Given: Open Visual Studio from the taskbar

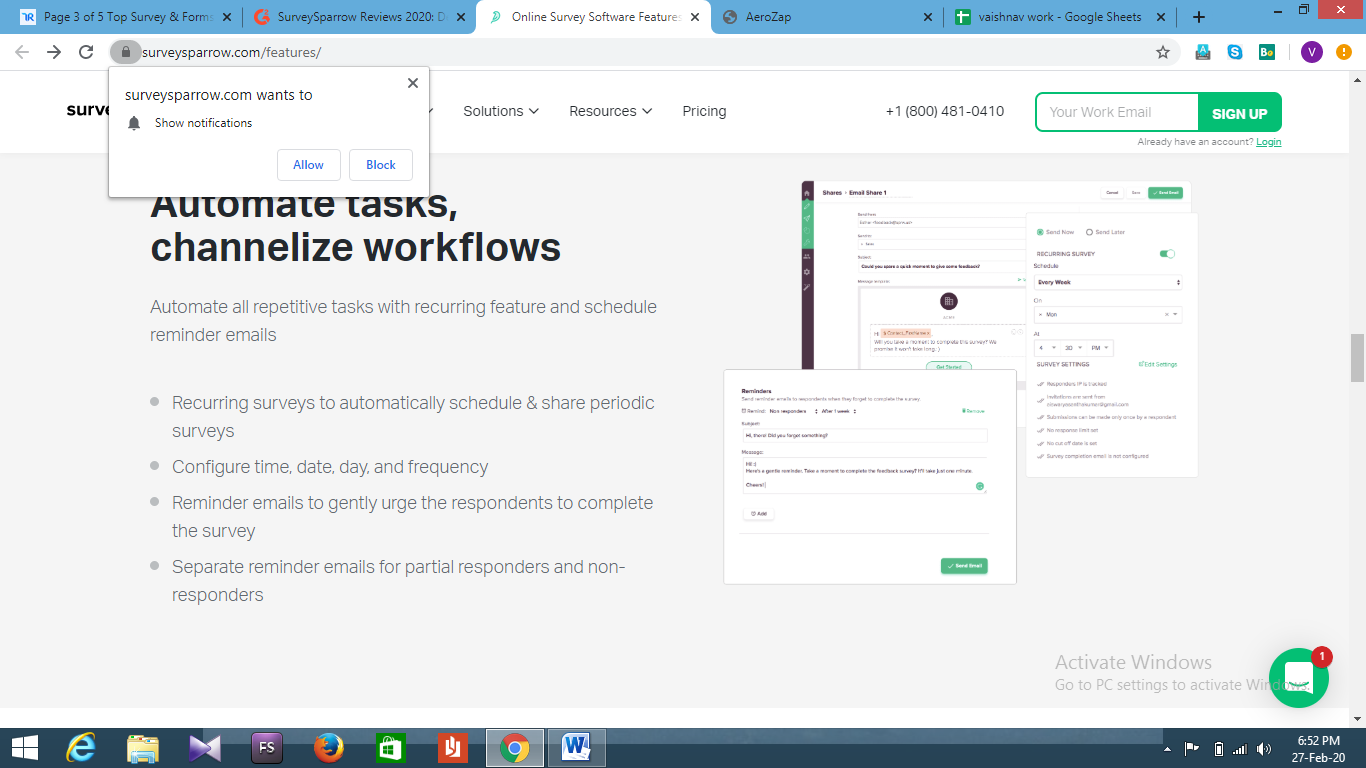Looking at the screenshot, I should 205,748.
